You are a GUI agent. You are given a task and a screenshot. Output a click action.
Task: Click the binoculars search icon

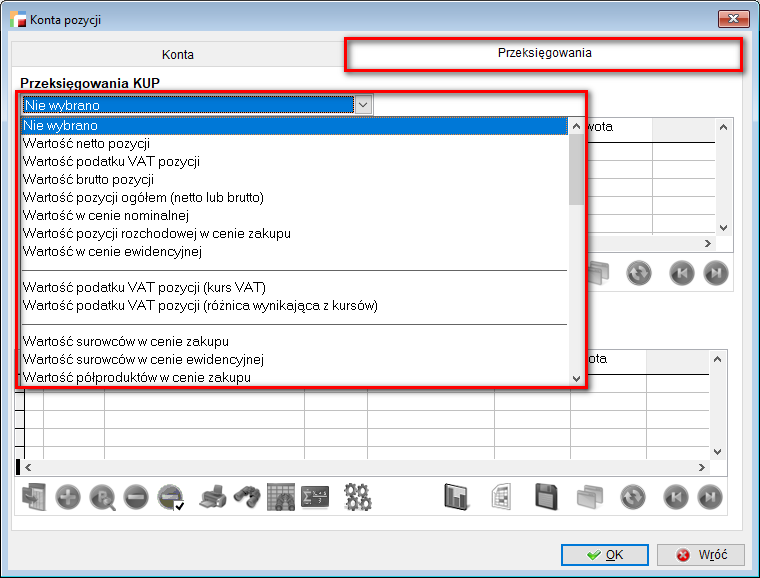(247, 497)
